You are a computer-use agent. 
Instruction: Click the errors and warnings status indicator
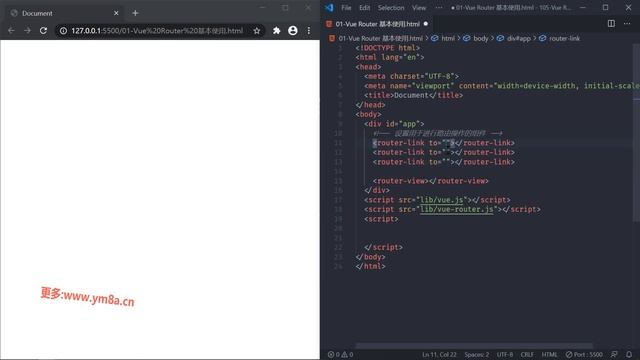point(340,355)
